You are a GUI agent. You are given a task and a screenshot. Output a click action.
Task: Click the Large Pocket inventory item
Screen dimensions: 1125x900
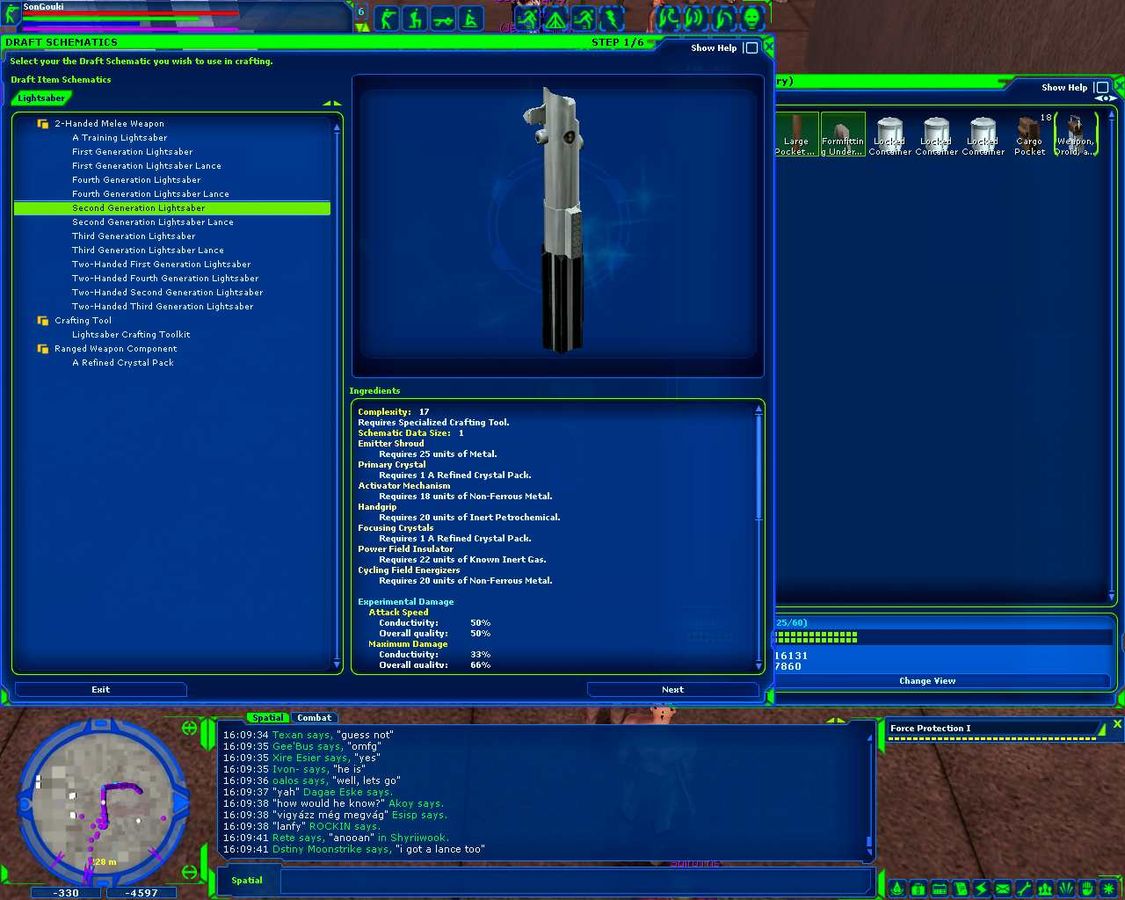coord(796,134)
